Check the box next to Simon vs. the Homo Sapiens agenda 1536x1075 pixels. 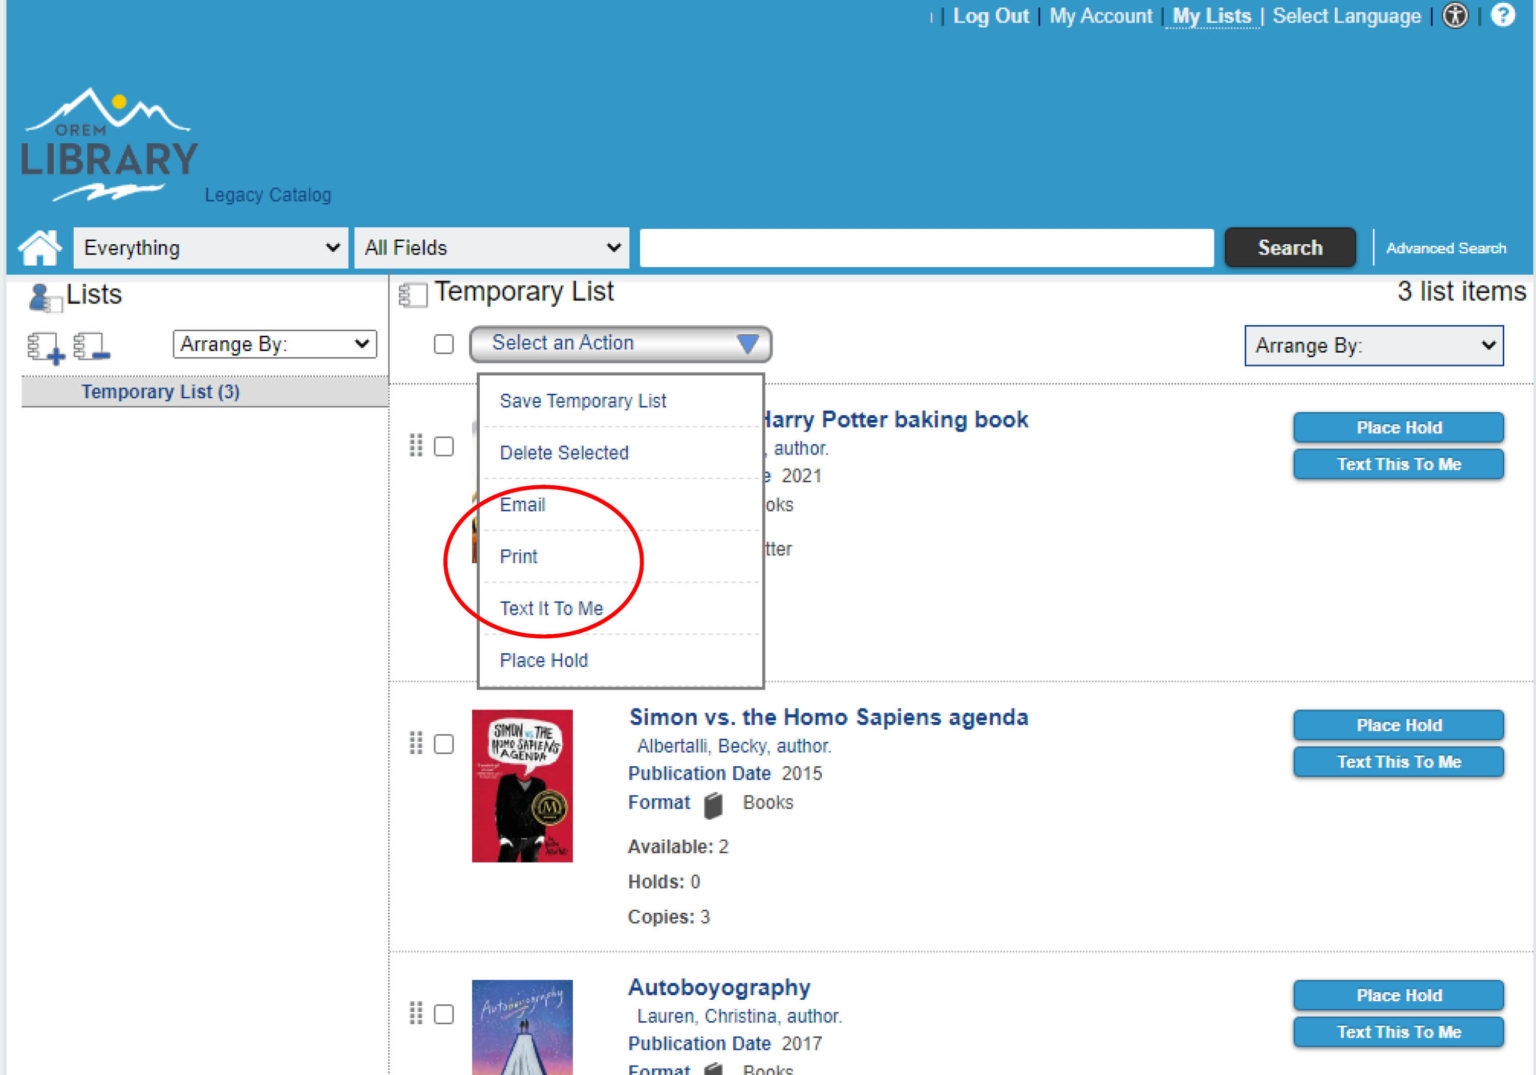(444, 744)
